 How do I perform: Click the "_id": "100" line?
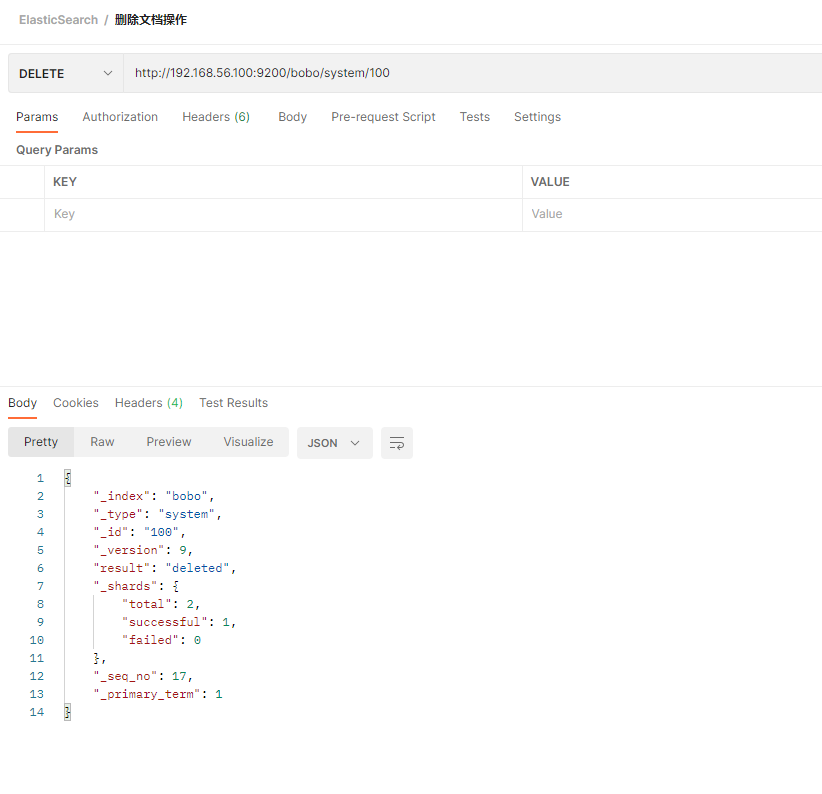[x=139, y=532]
